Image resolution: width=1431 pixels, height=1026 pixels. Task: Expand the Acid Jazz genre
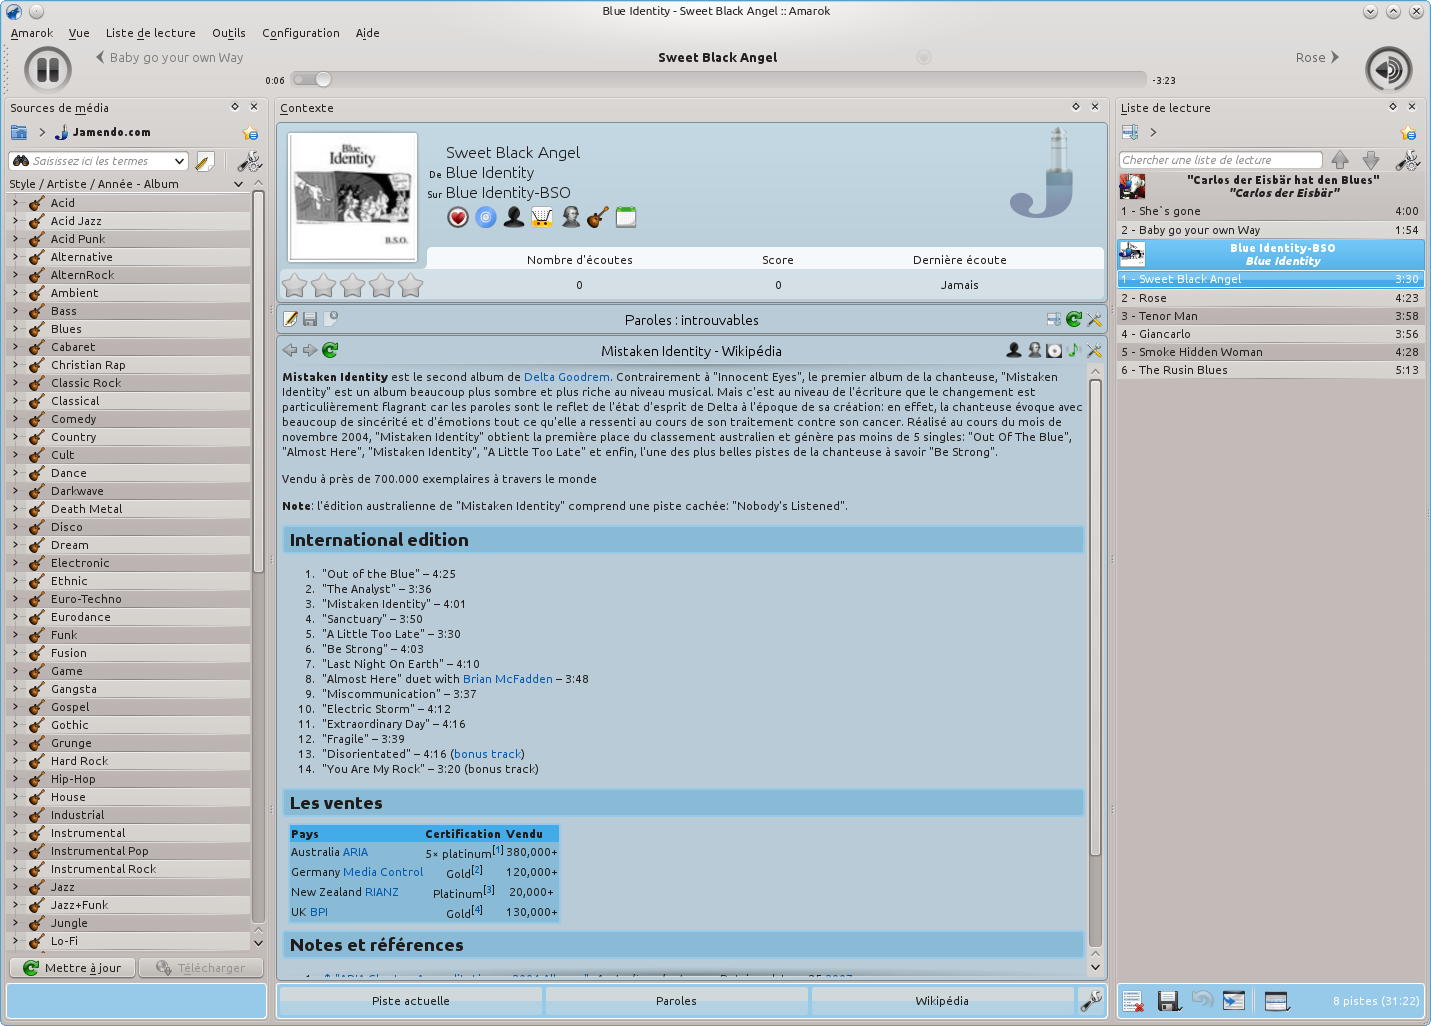(x=15, y=221)
